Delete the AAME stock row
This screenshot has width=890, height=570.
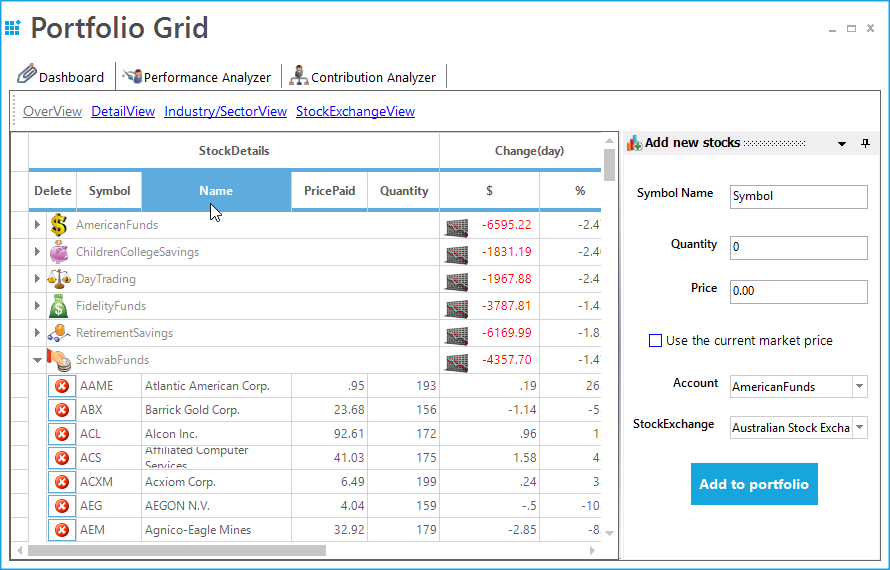tap(62, 386)
